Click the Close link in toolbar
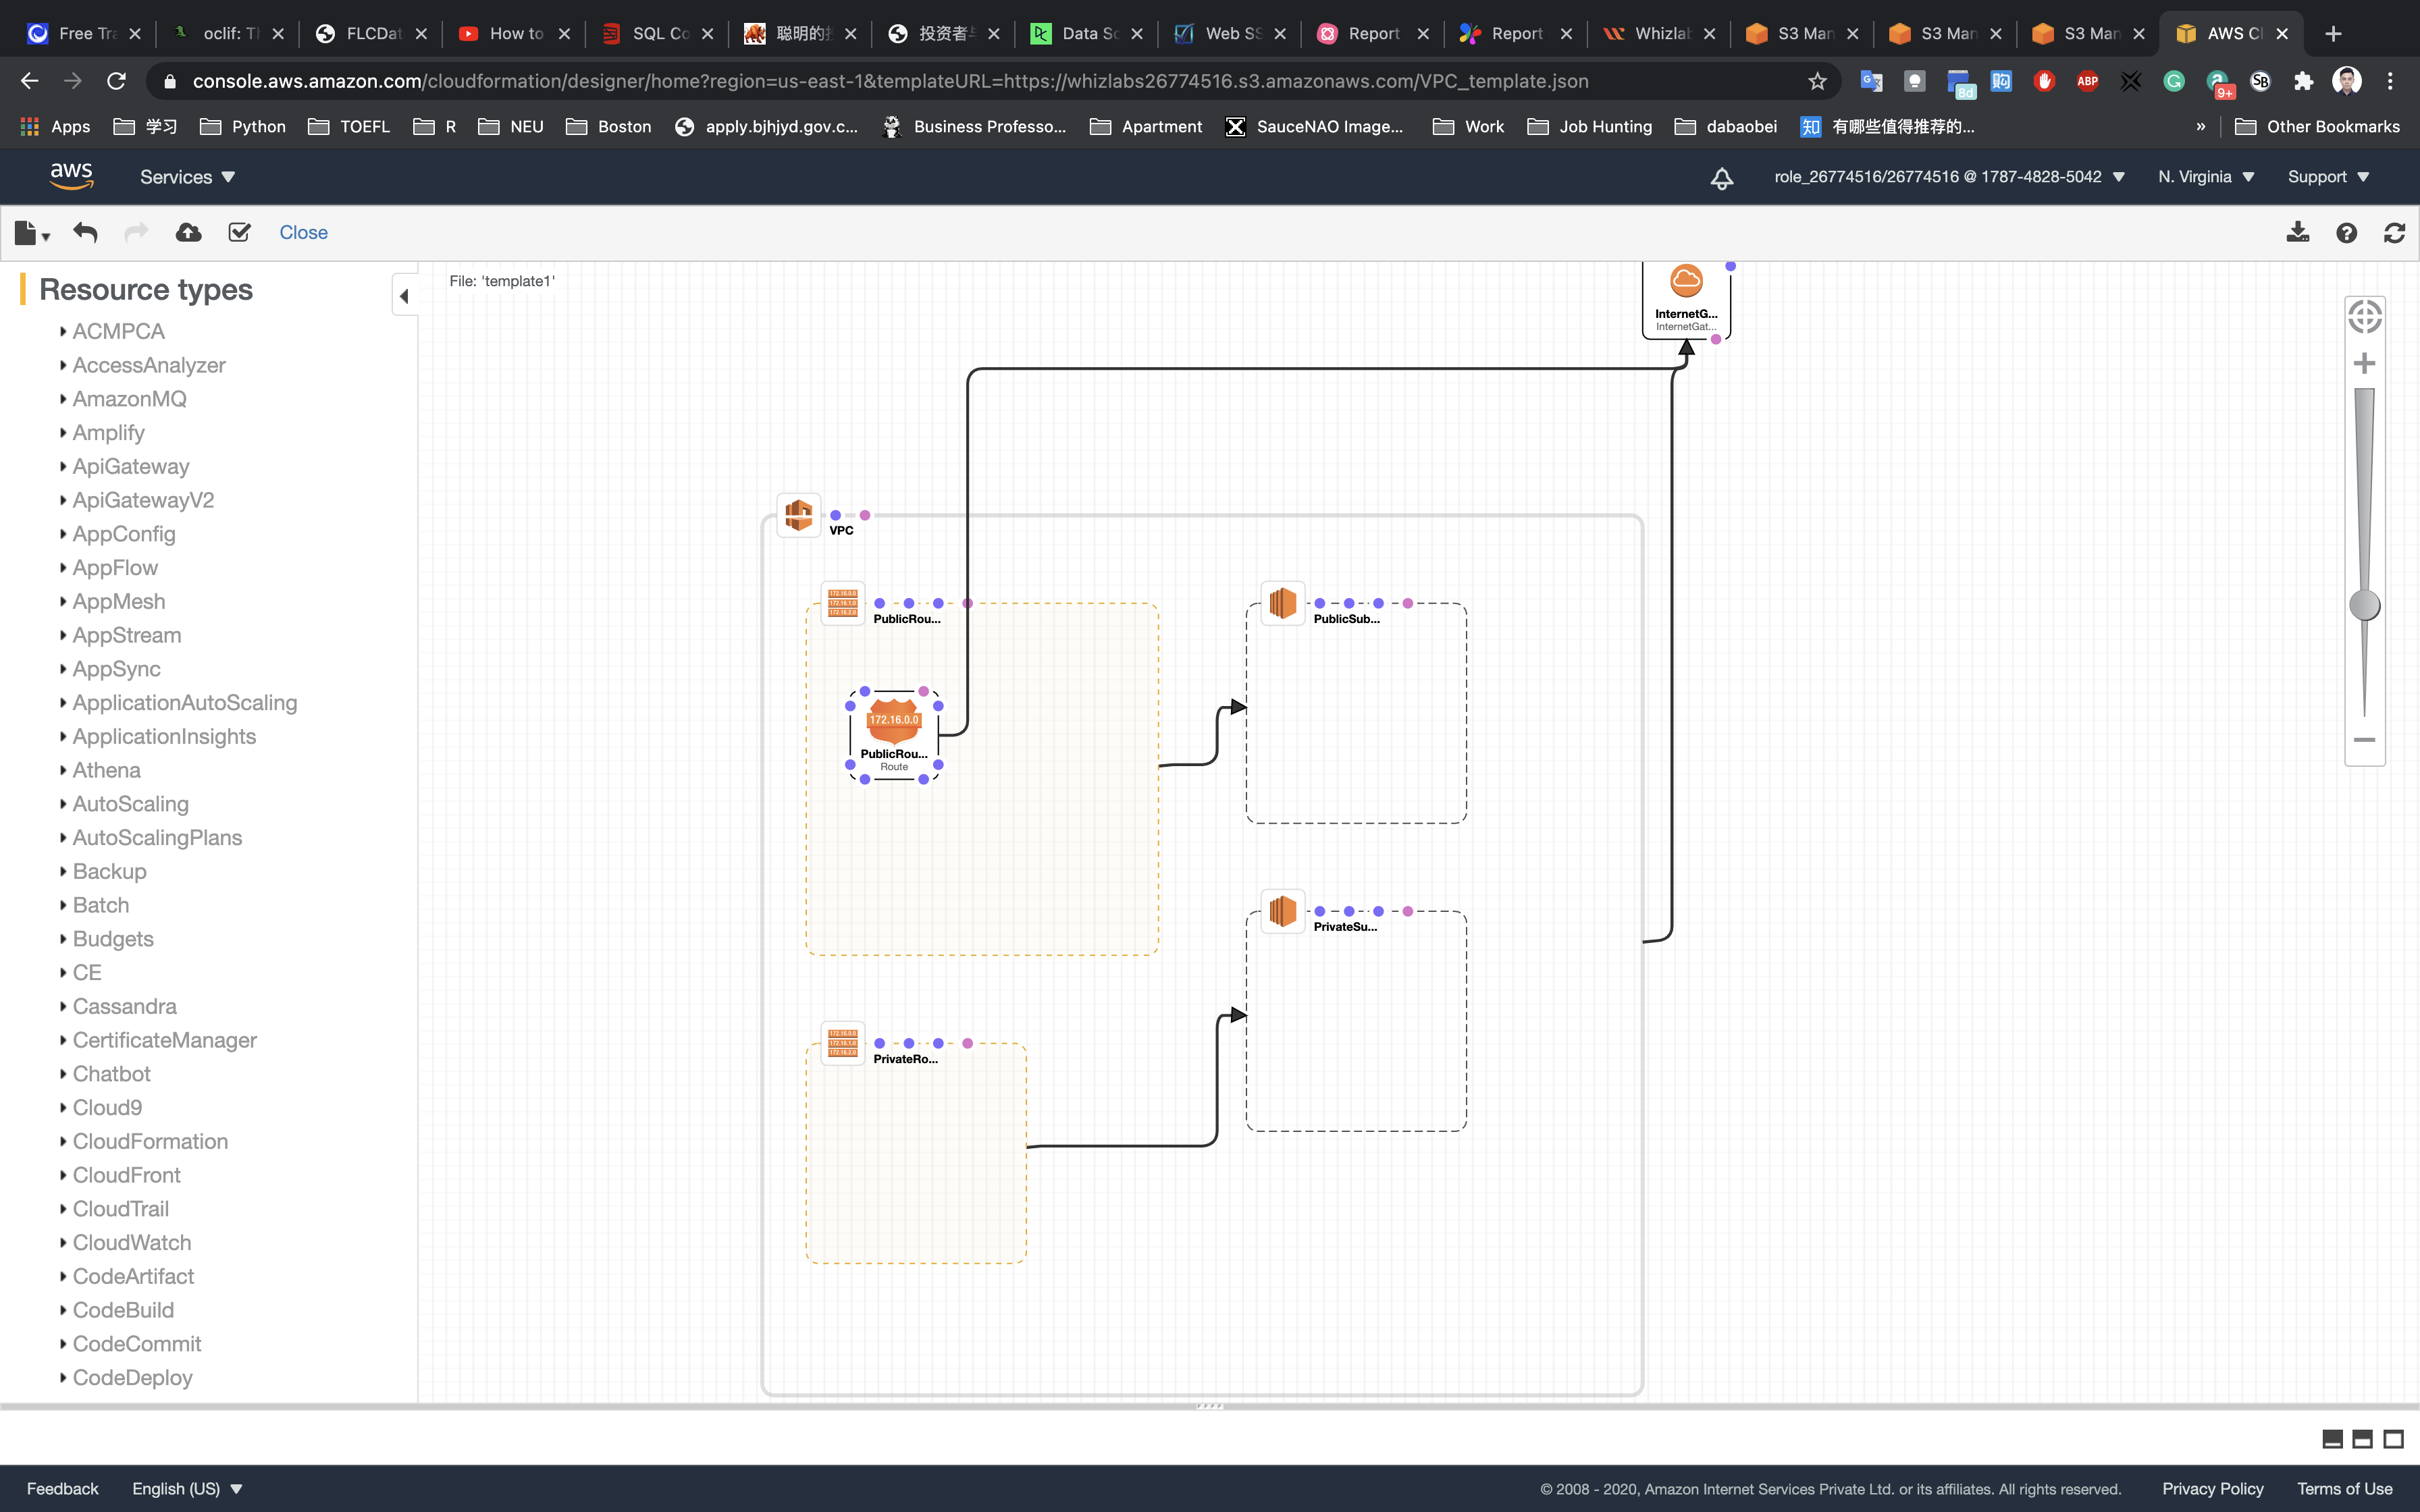The image size is (2420, 1512). 303,233
